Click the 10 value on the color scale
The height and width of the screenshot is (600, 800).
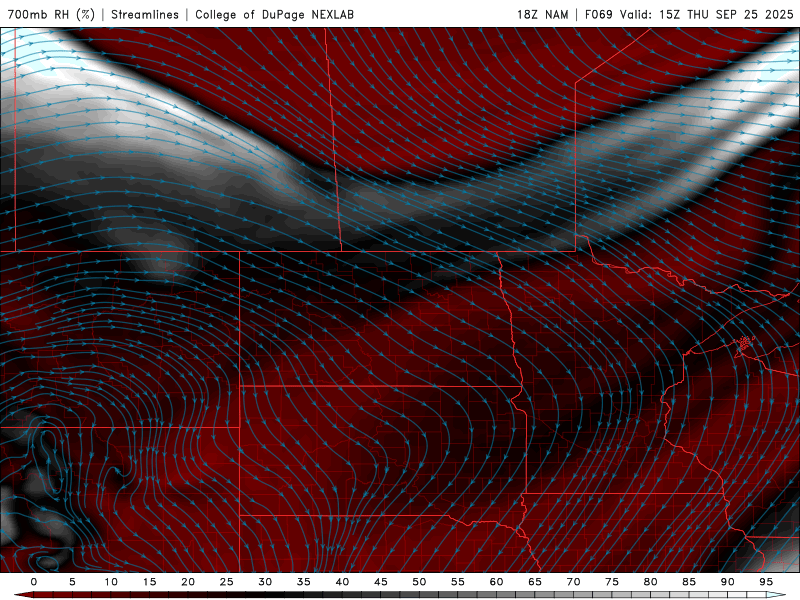click(111, 582)
